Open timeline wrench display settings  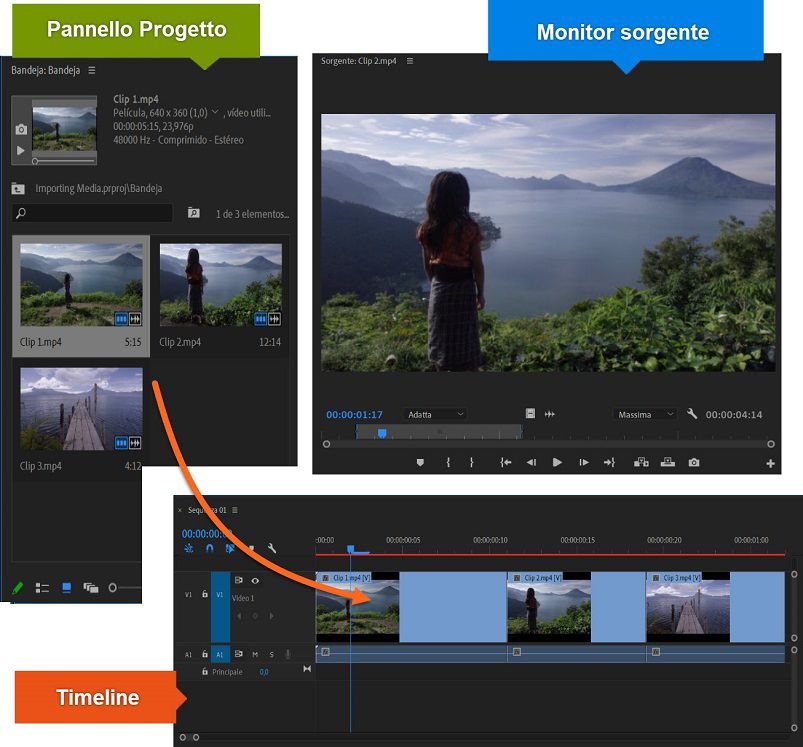tap(271, 548)
